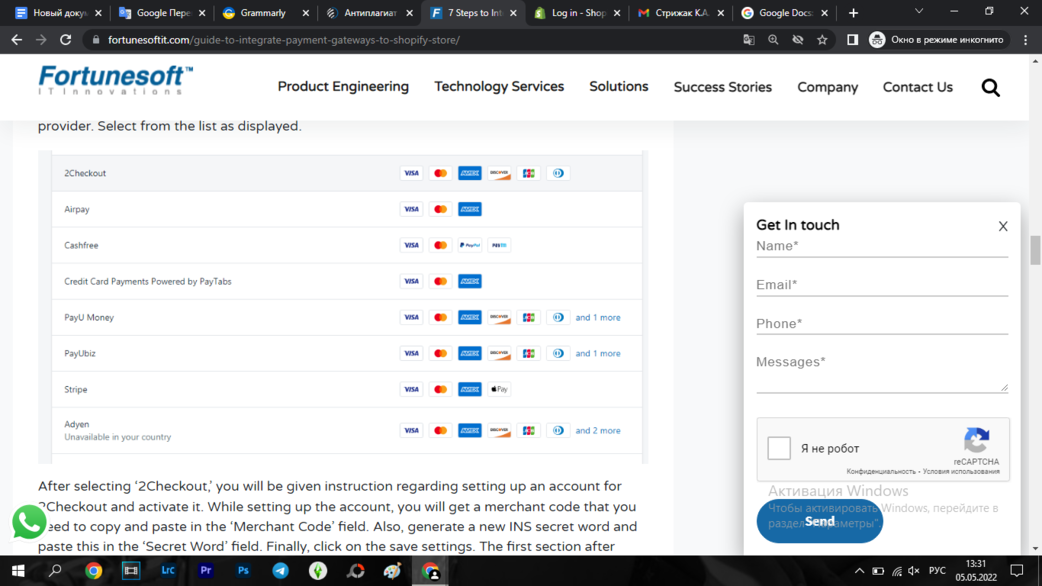Click into the Phone field
1042x586 pixels.
(x=882, y=324)
